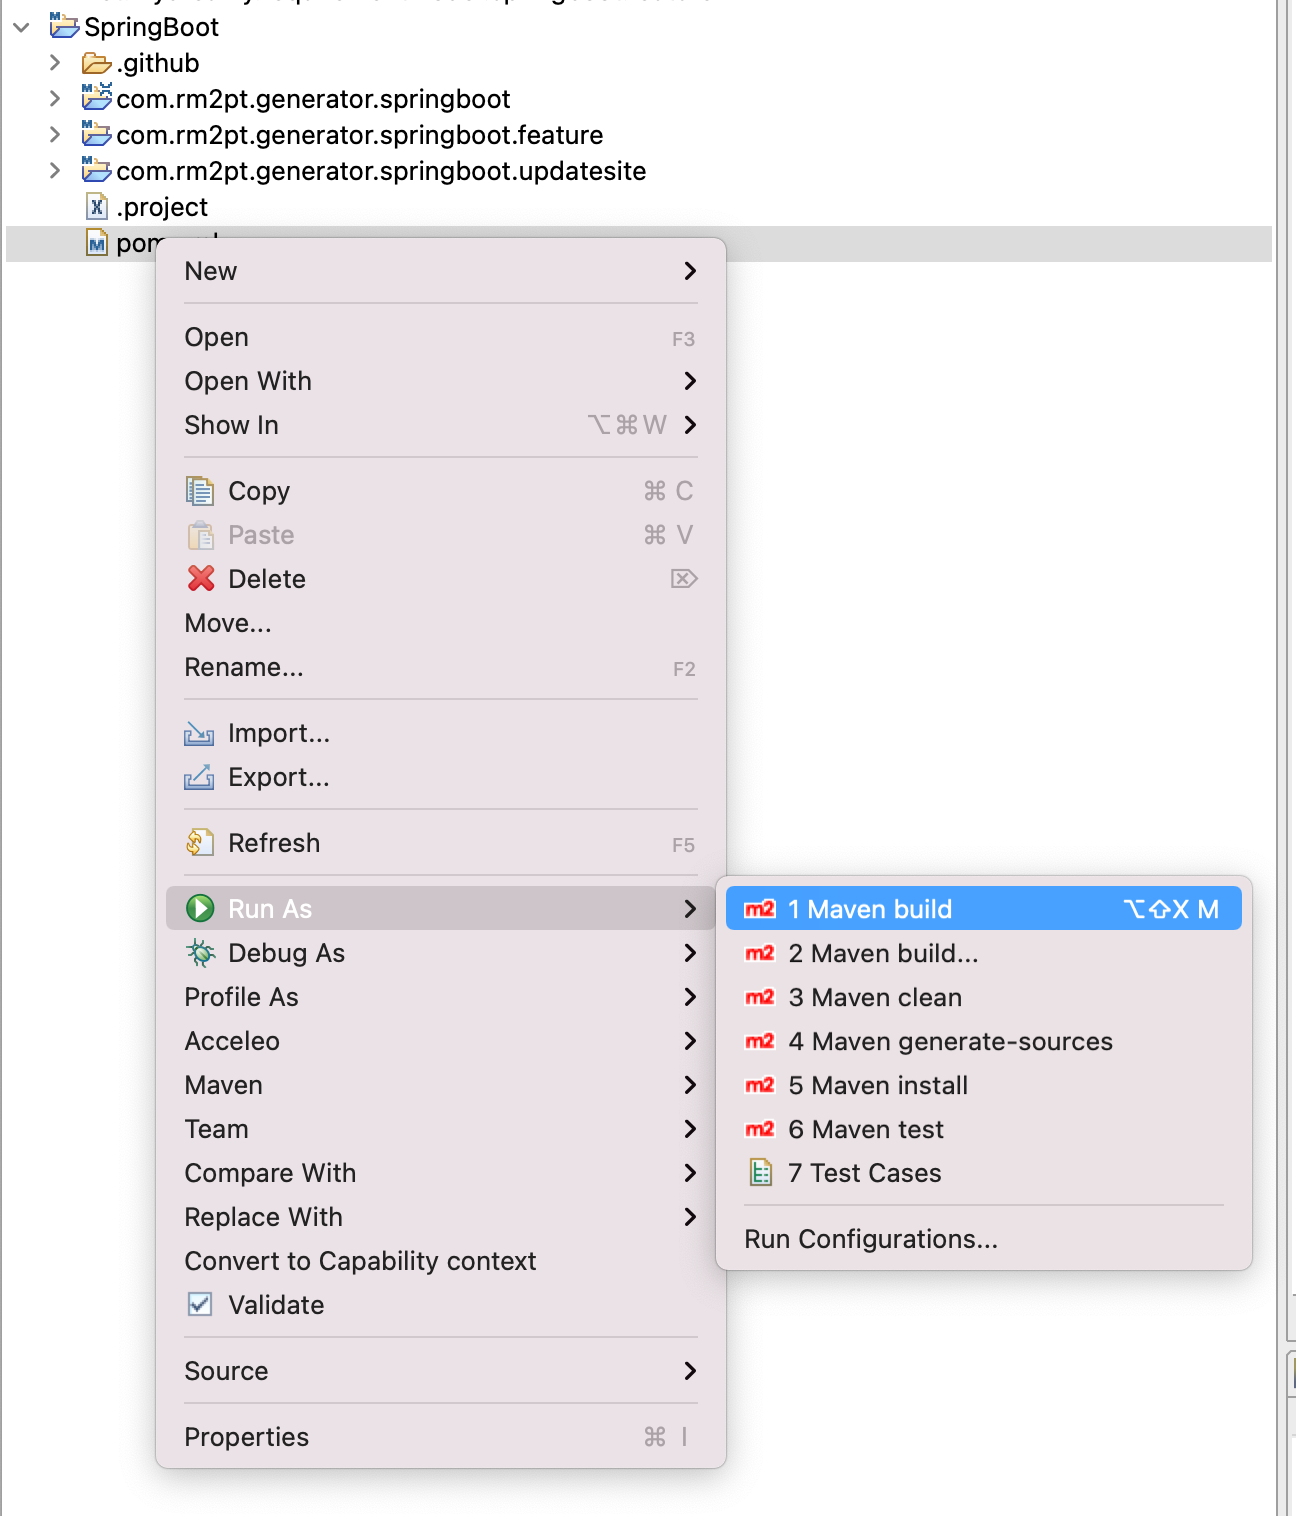Select the SpringBoot project label

(x=151, y=27)
